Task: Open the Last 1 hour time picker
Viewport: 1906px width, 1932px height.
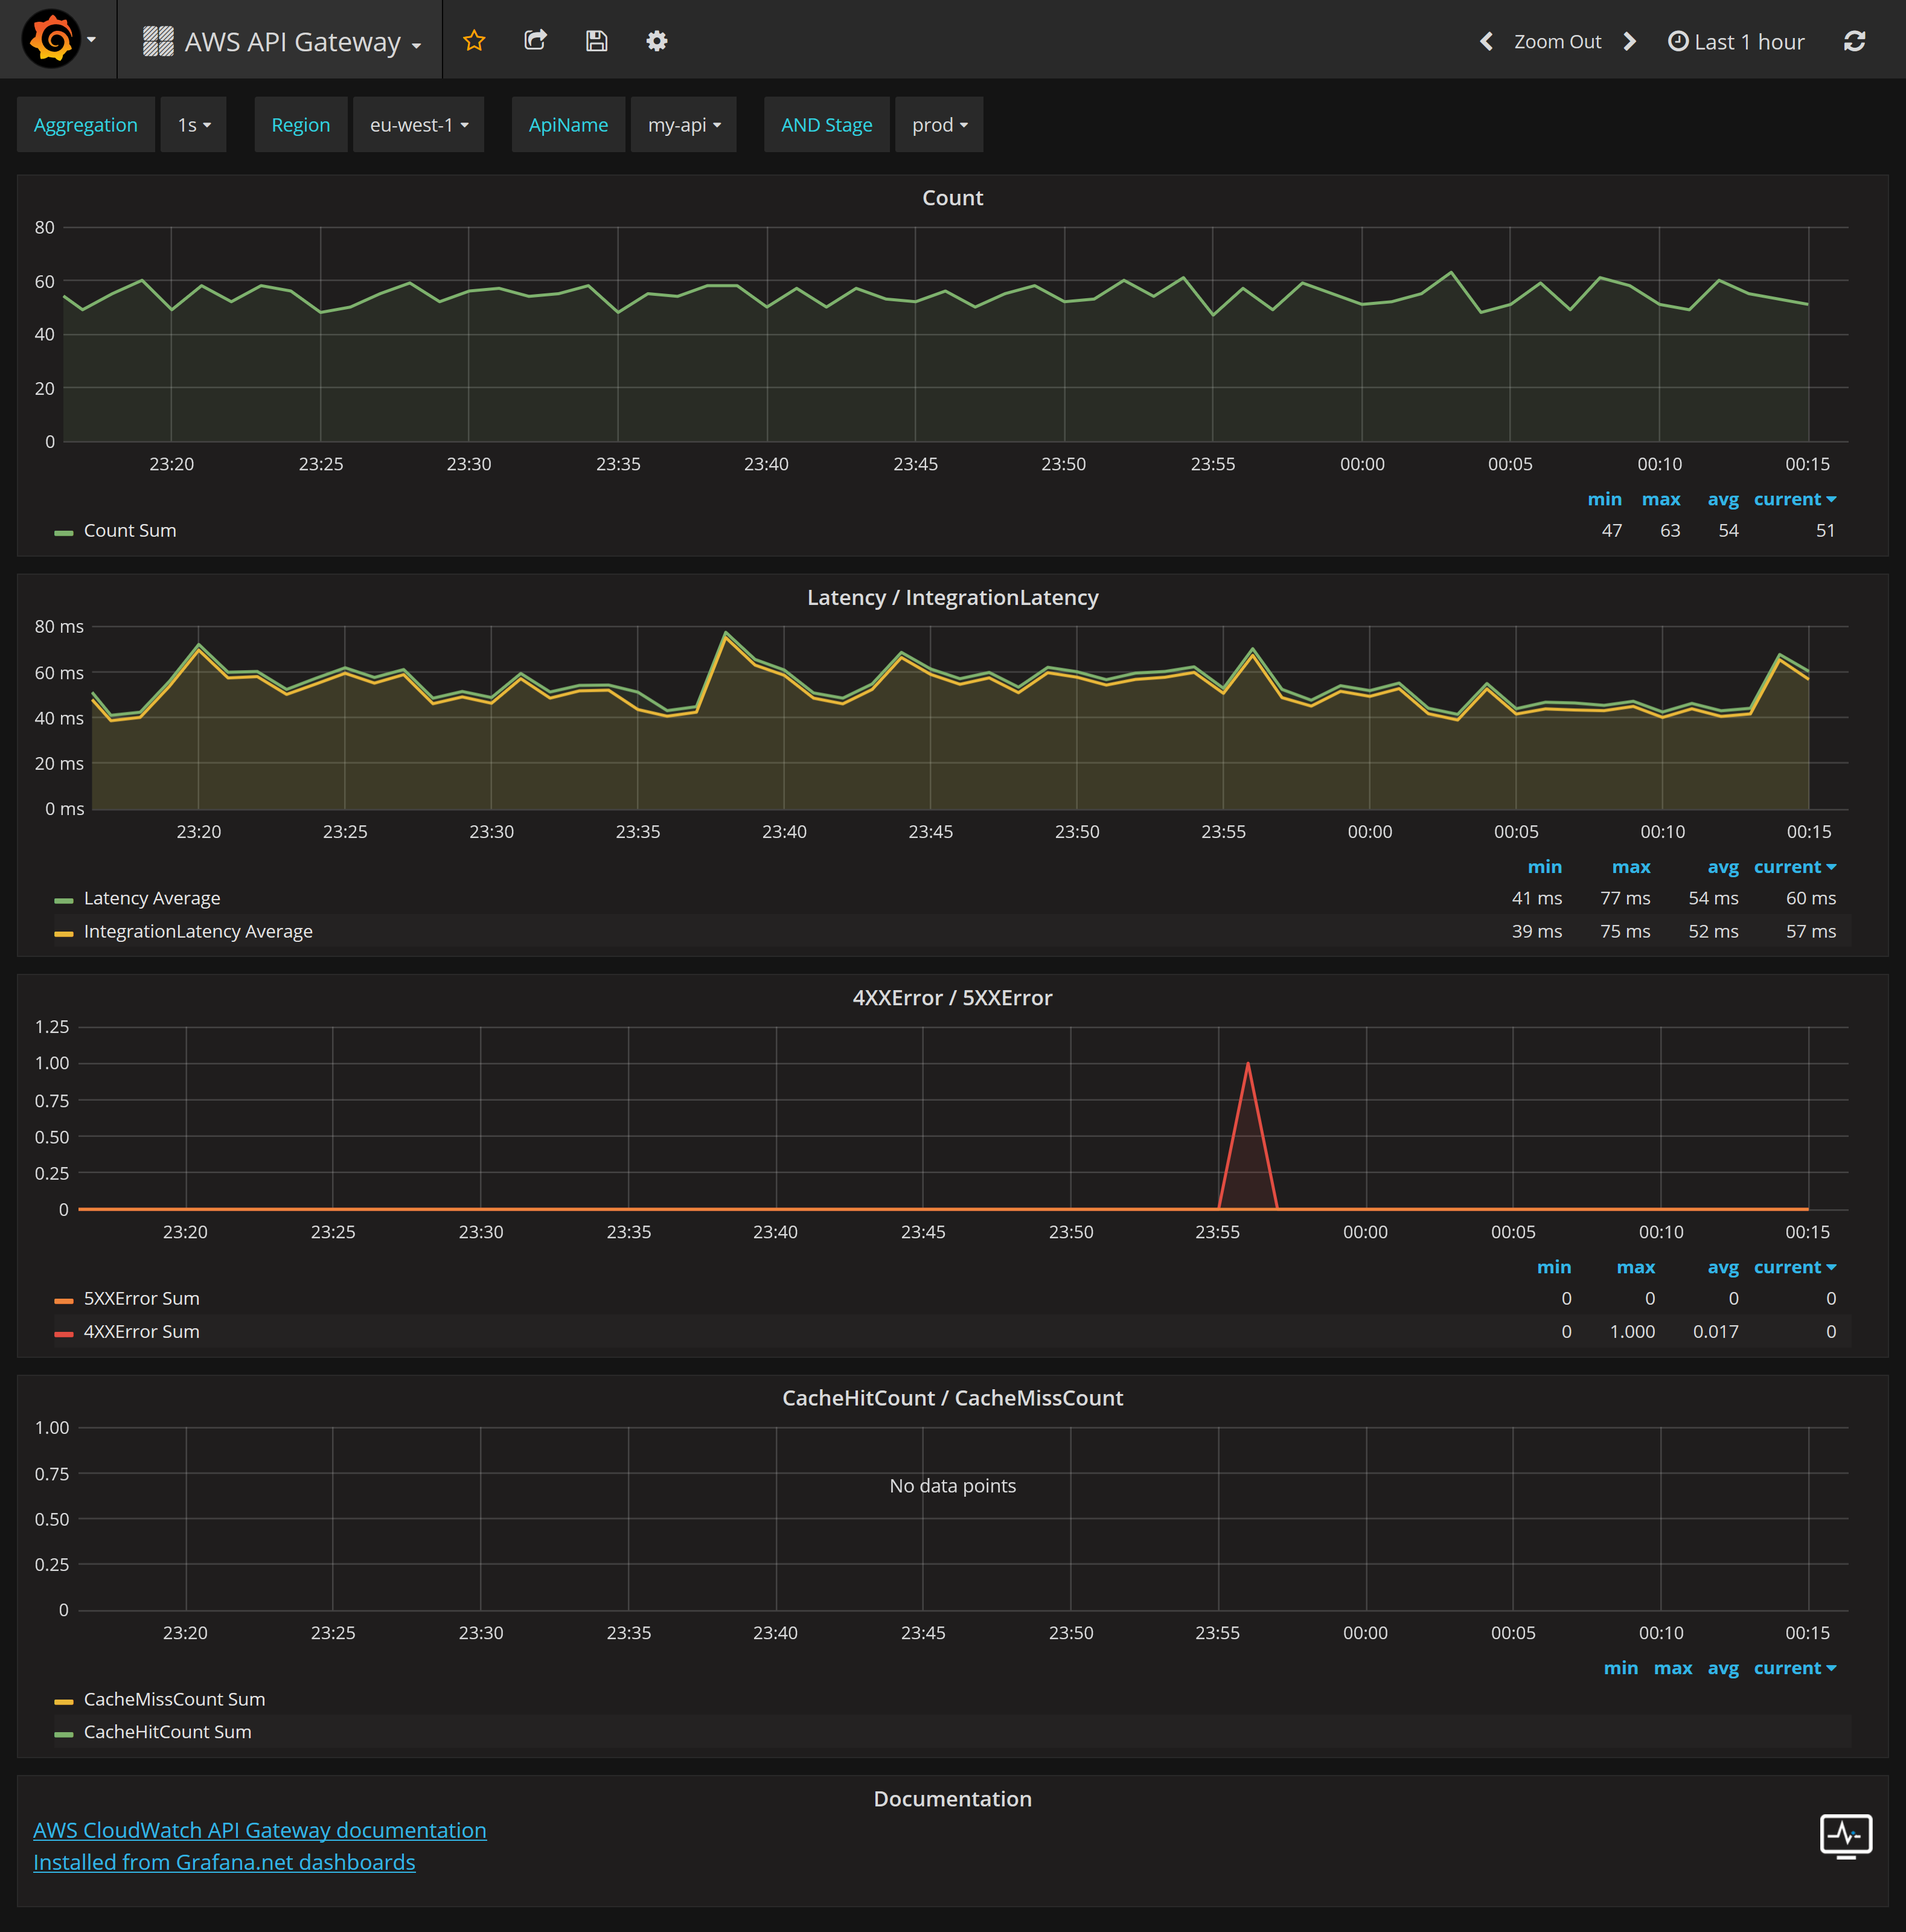Action: (x=1736, y=41)
